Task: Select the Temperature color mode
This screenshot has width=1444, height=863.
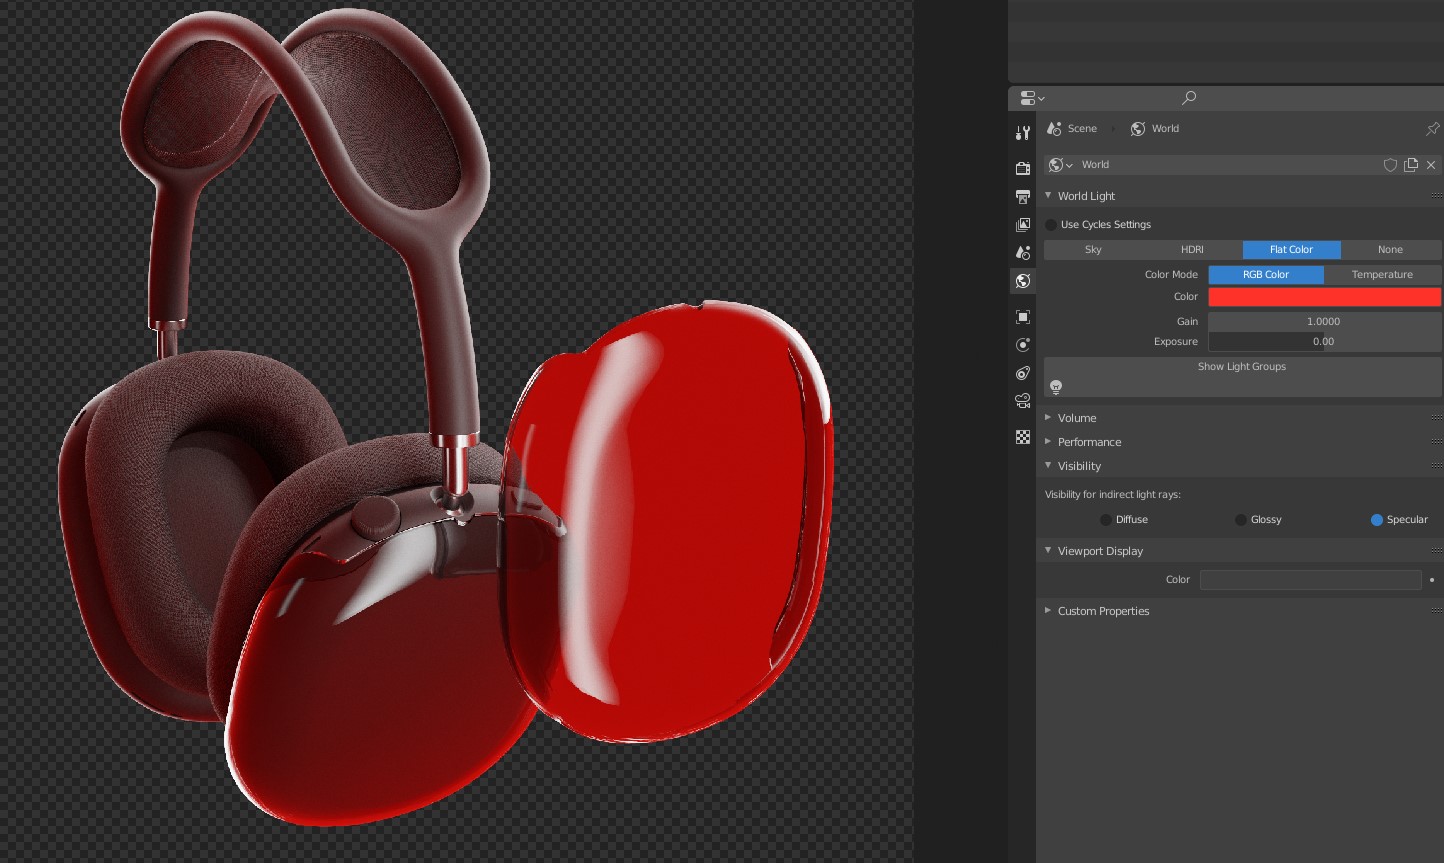Action: tap(1382, 275)
